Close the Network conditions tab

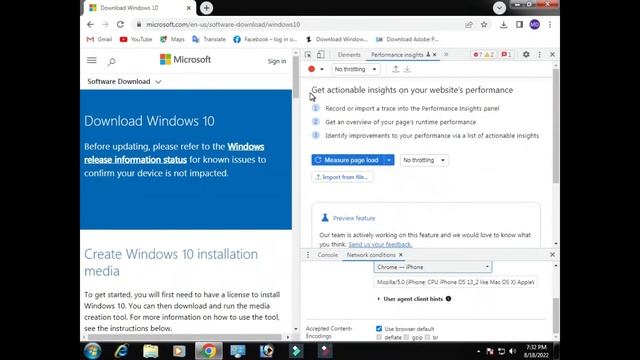(401, 255)
